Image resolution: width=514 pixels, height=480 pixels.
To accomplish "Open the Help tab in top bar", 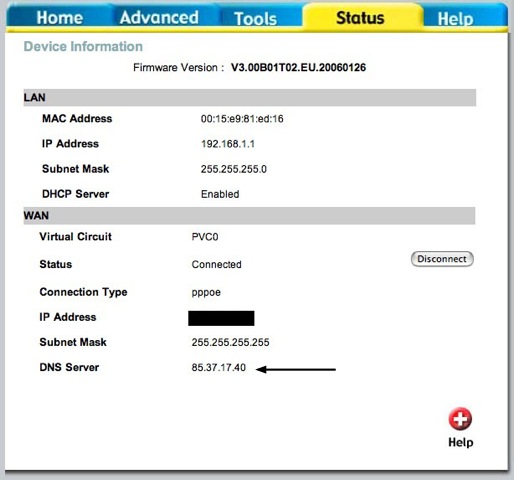I will click(x=455, y=19).
